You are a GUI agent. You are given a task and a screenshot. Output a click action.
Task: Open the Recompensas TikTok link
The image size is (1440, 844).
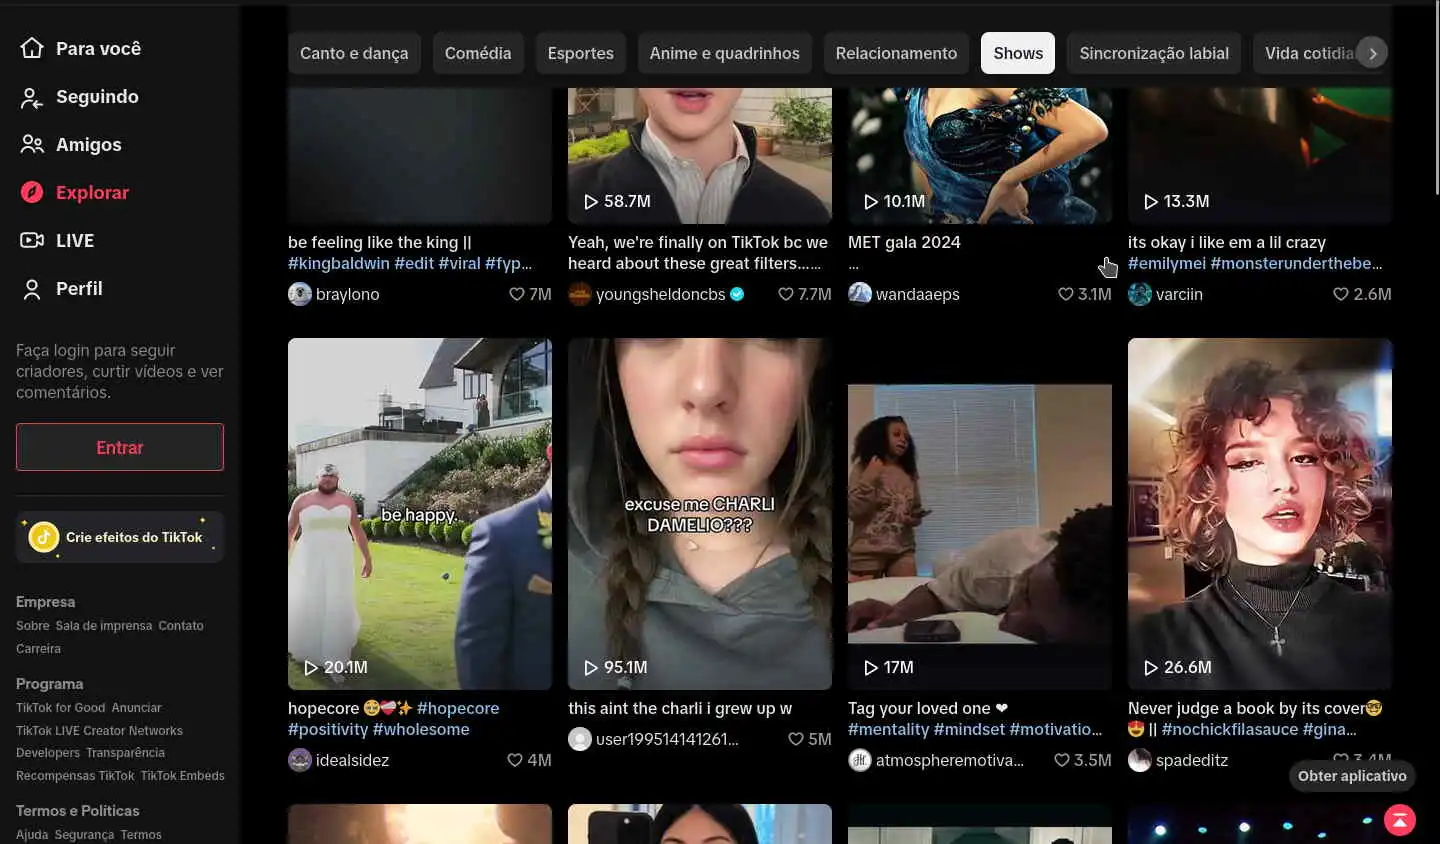coord(75,776)
